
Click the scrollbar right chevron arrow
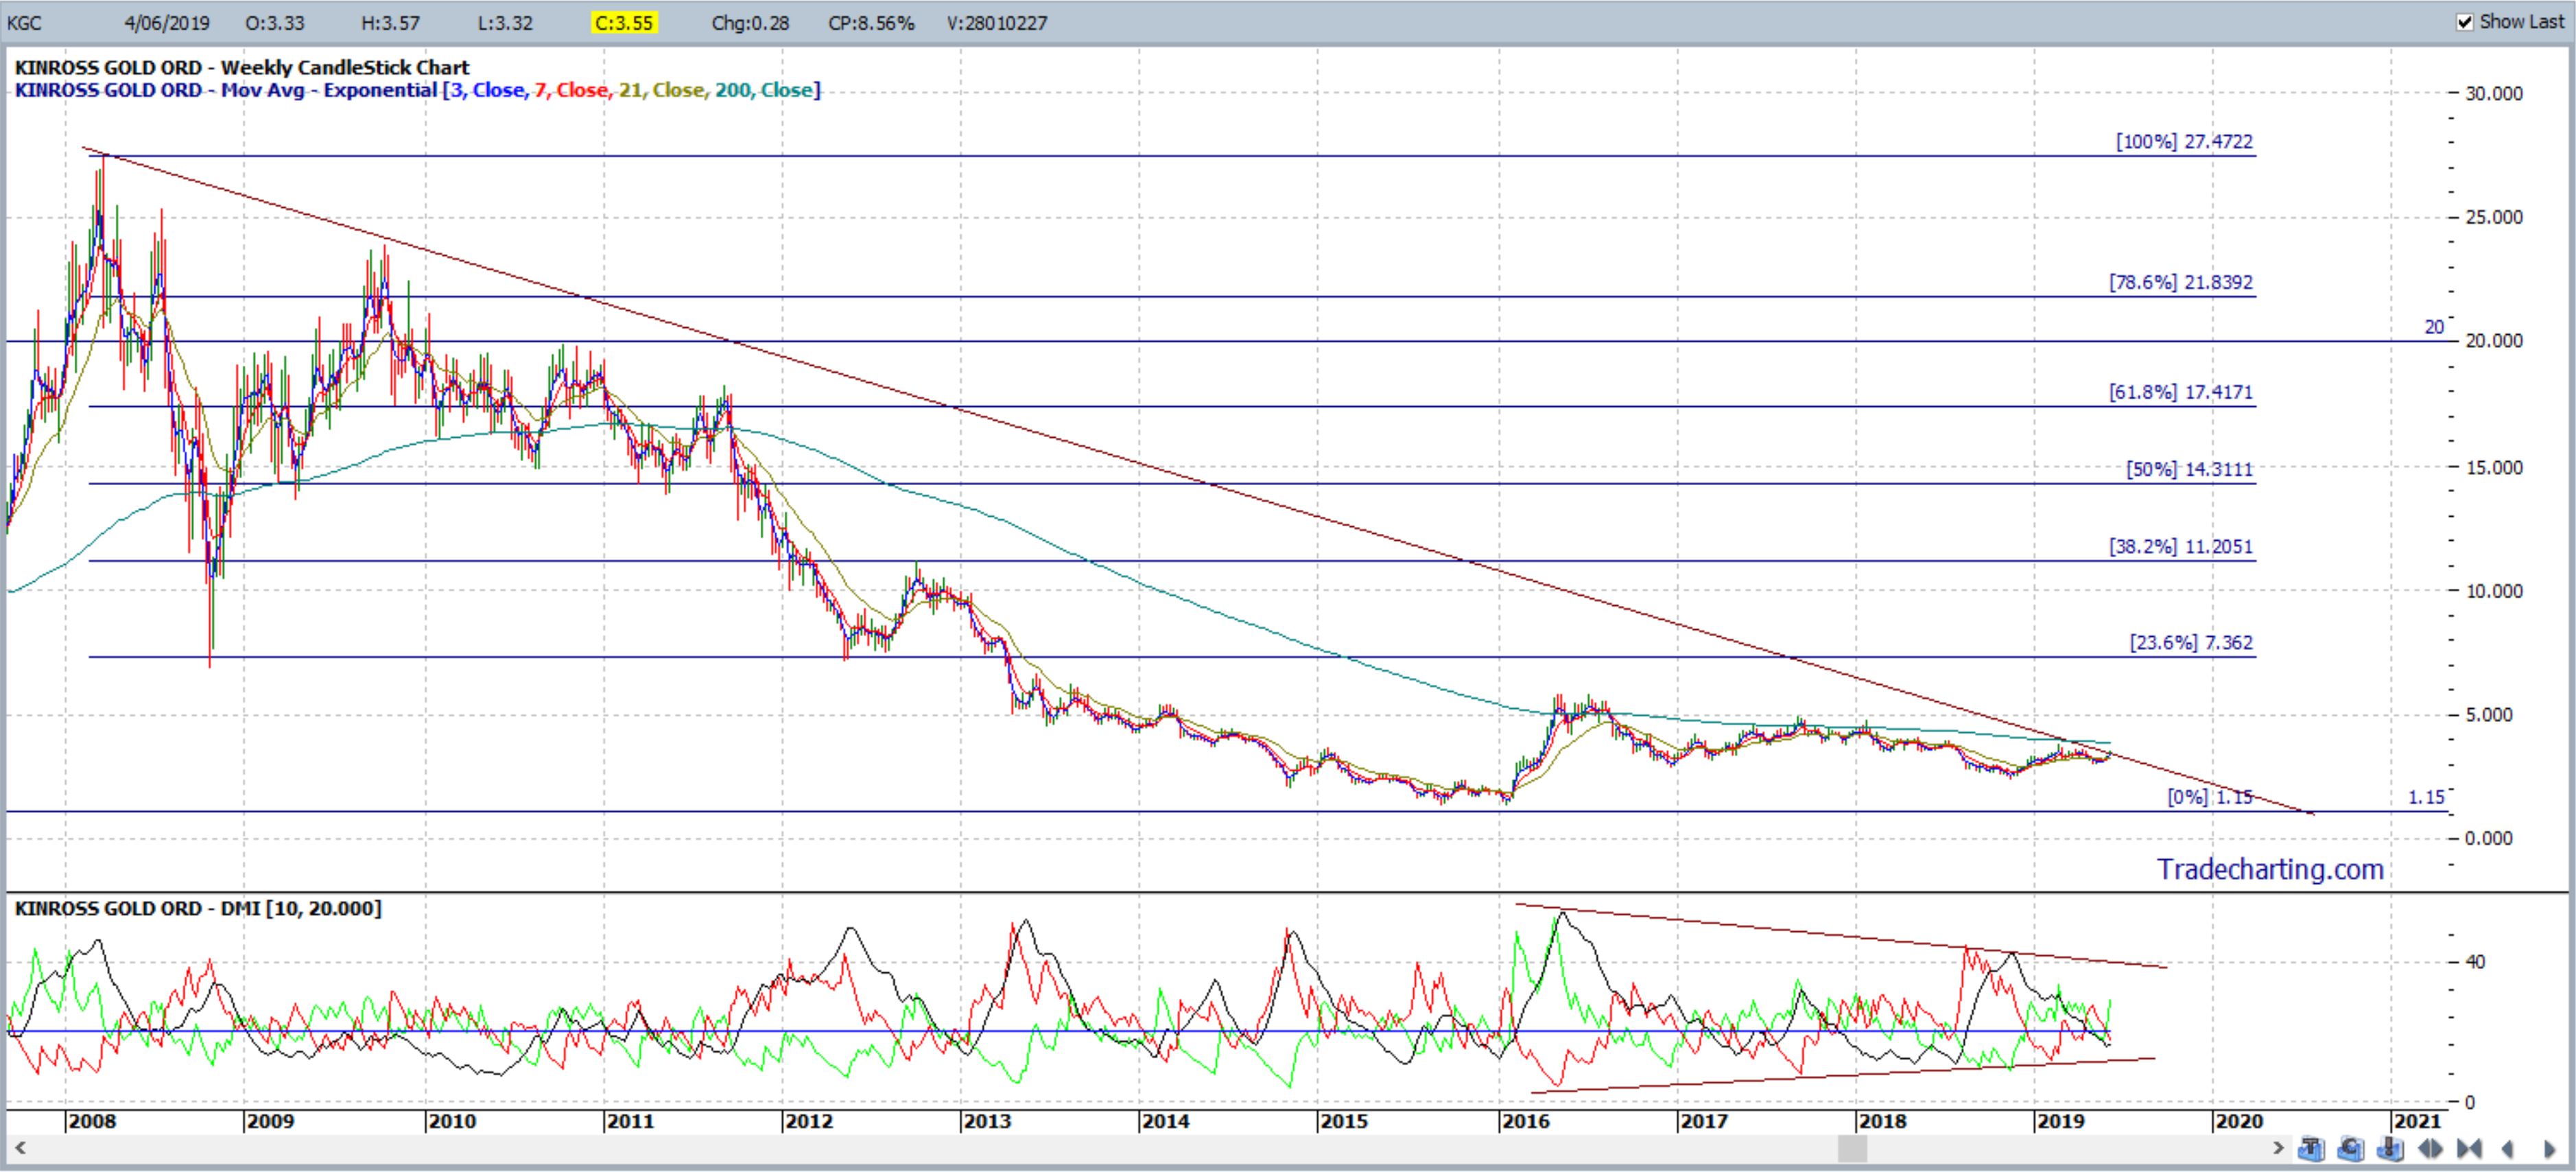[2279, 1148]
